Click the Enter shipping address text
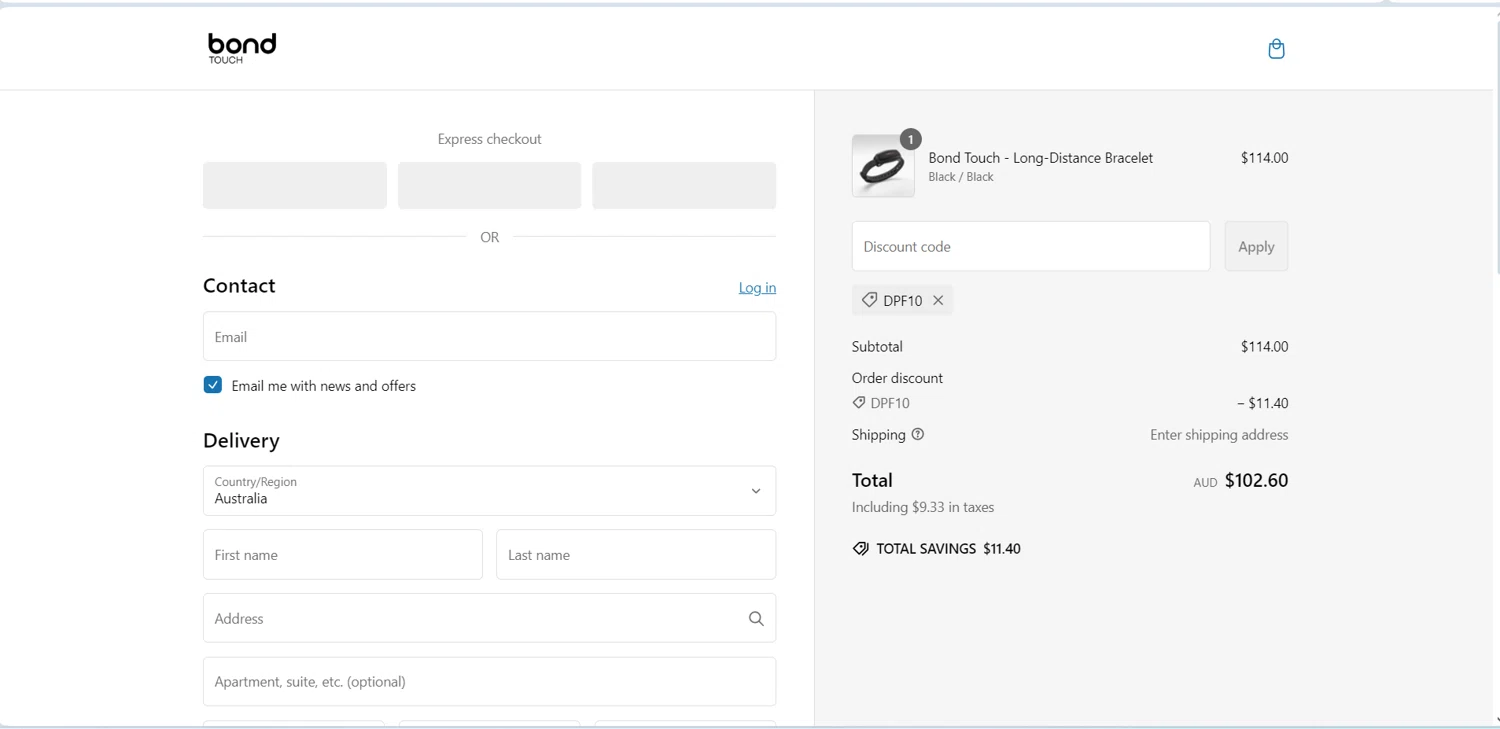Image resolution: width=1500 pixels, height=729 pixels. click(1219, 435)
